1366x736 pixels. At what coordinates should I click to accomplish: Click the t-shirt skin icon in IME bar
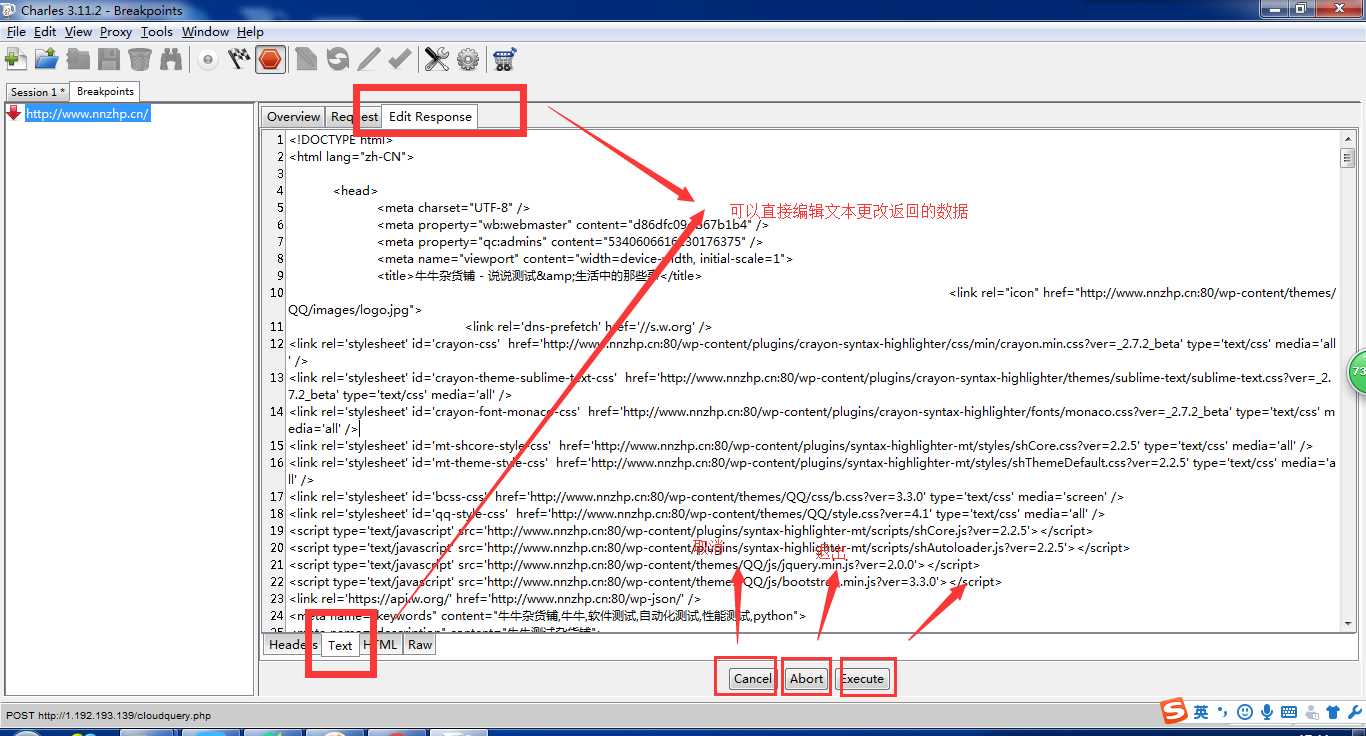coord(1333,712)
